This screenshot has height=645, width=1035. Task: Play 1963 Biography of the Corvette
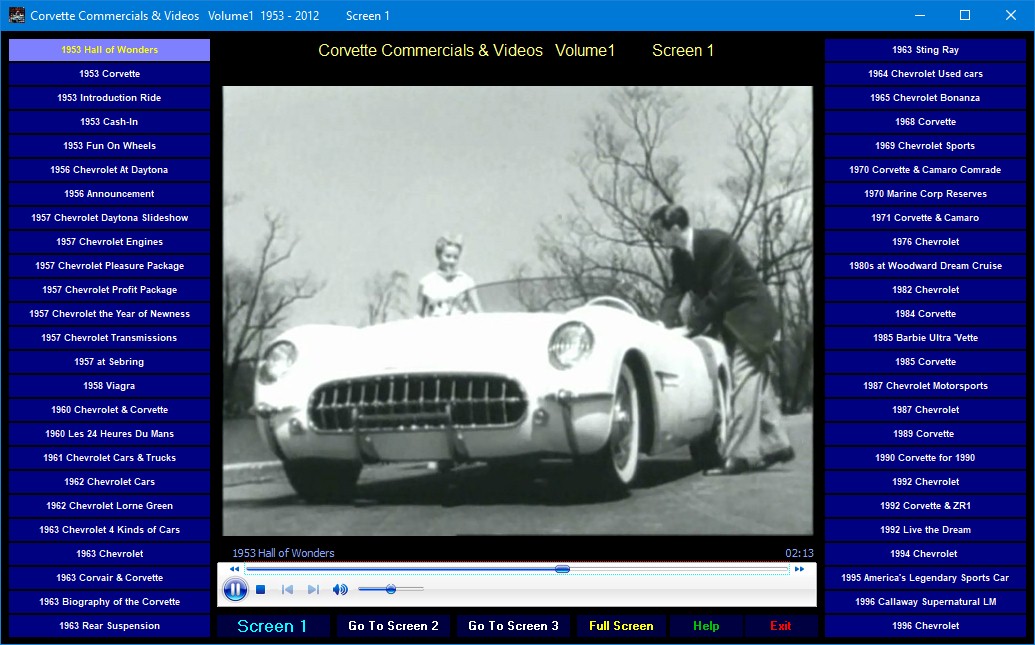(x=110, y=601)
